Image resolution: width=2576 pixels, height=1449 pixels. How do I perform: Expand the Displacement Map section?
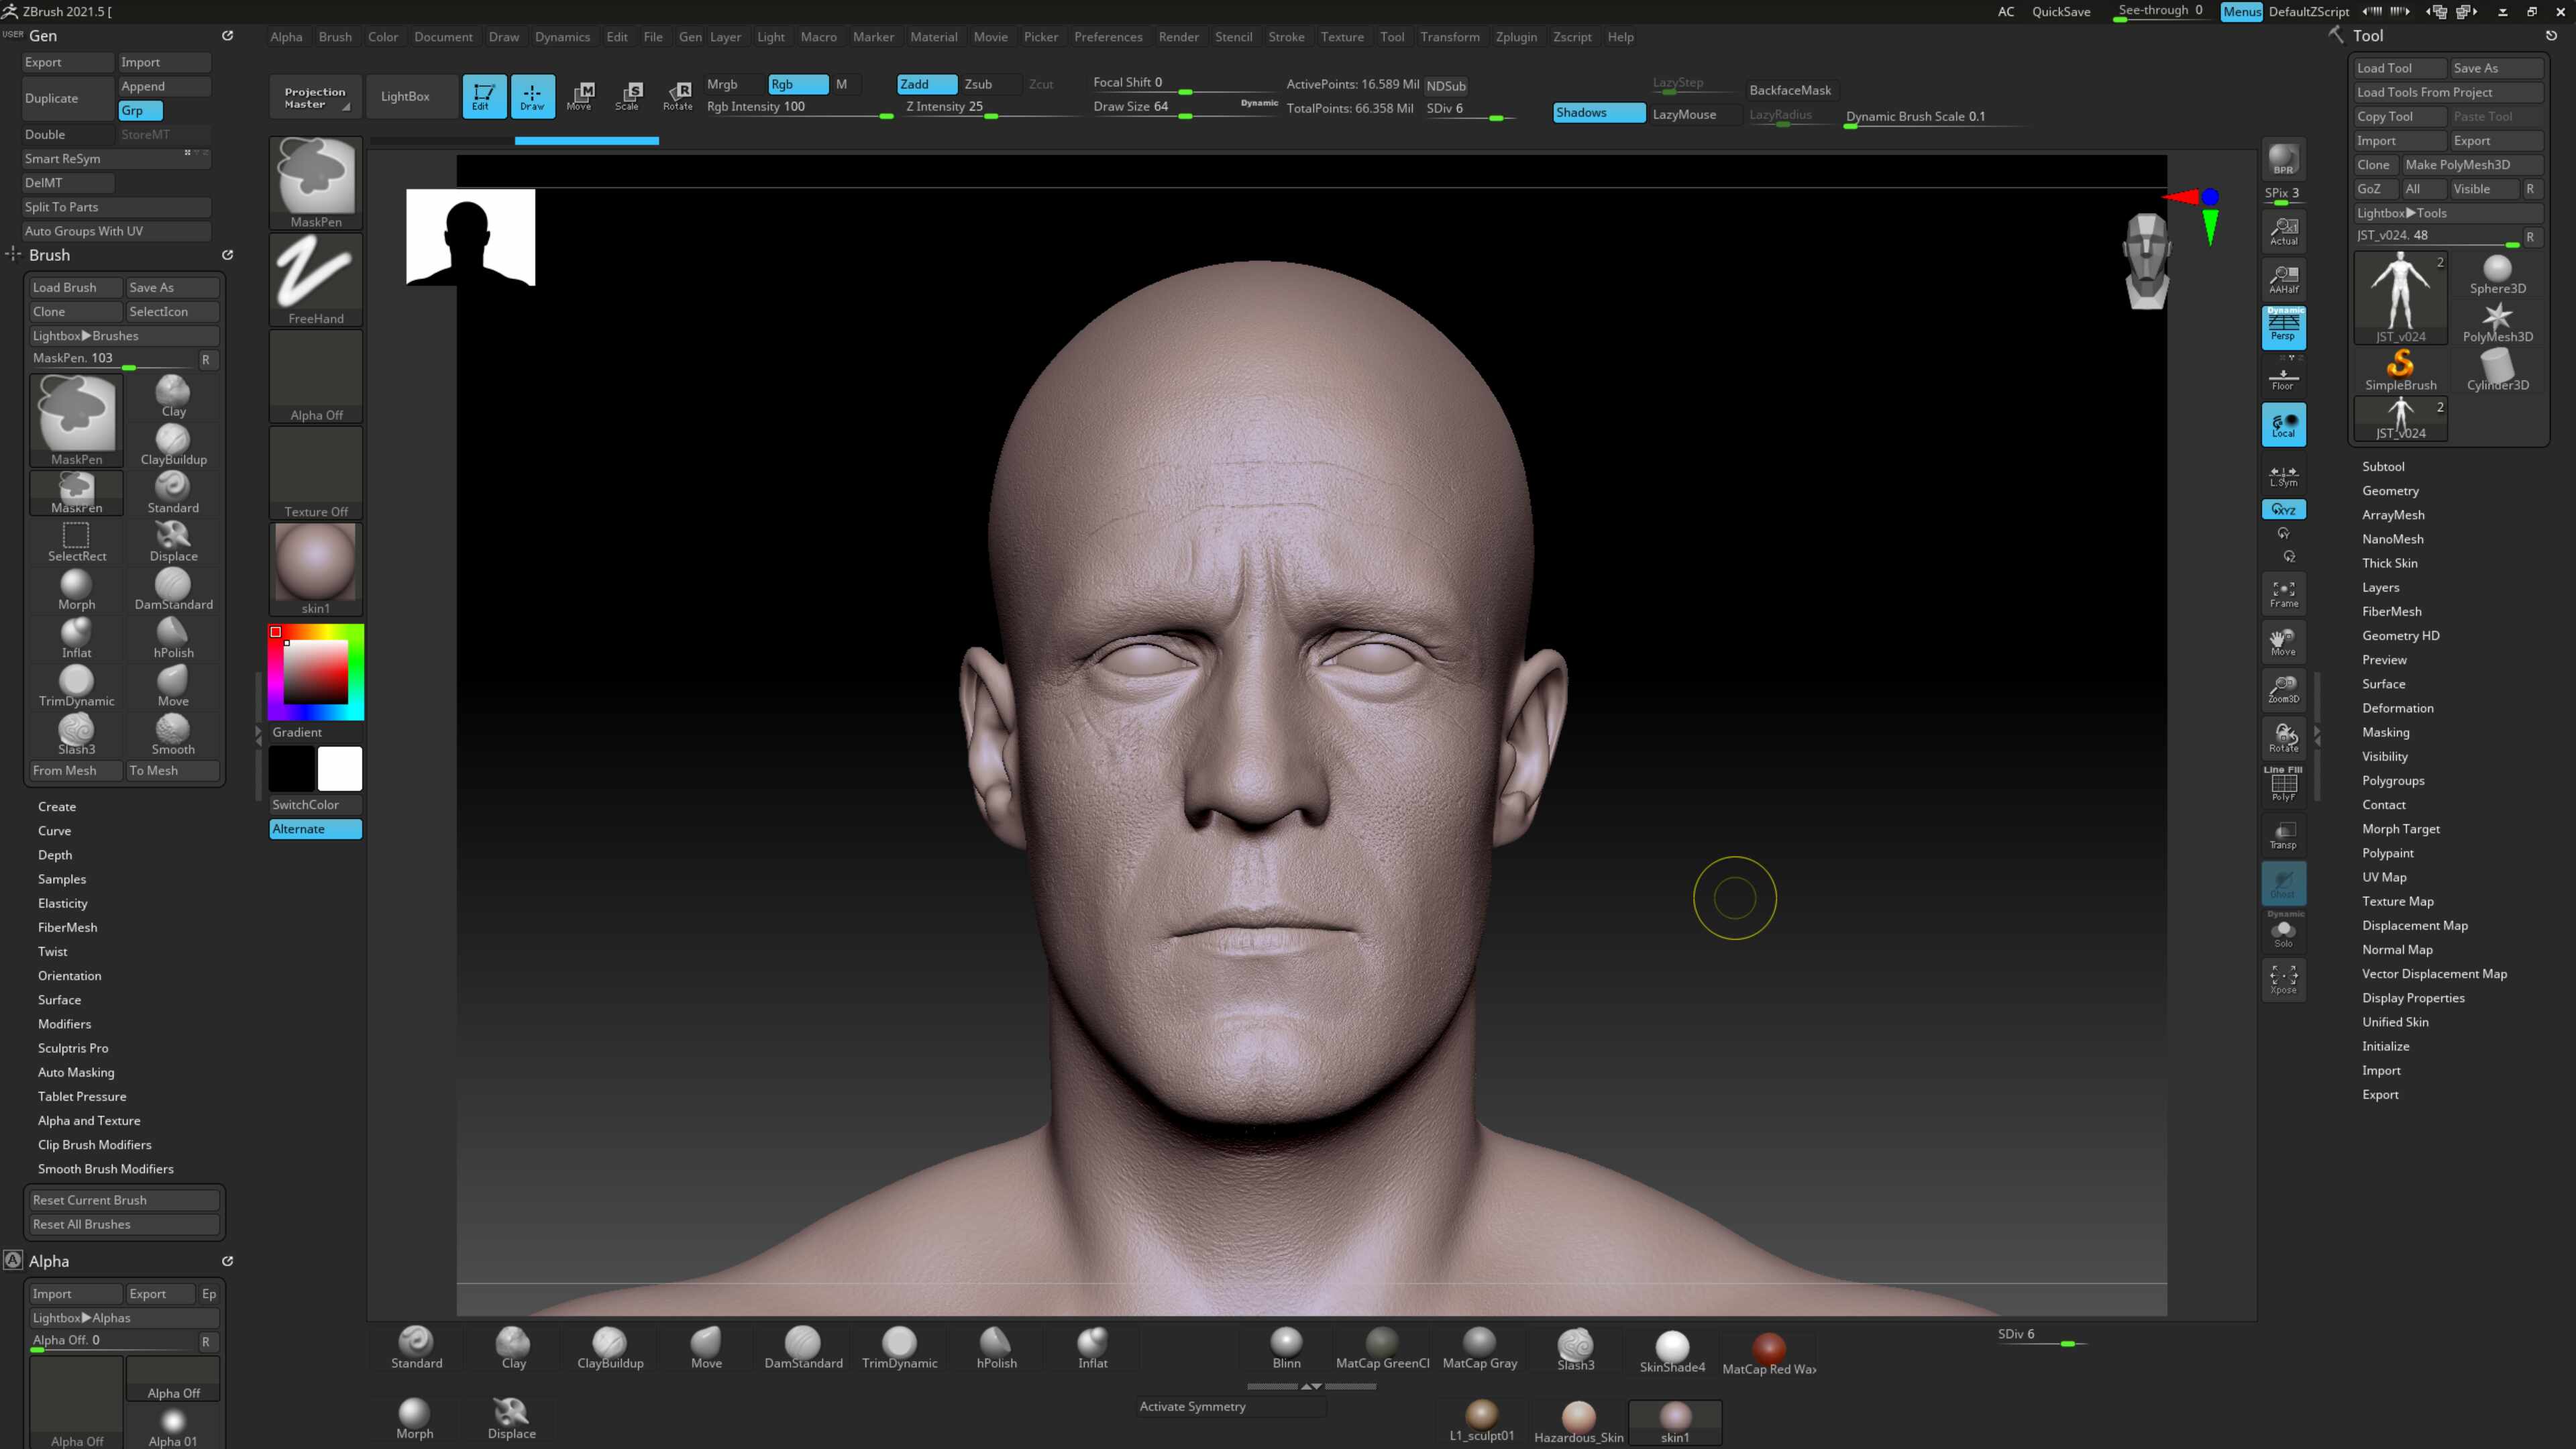[2414, 925]
